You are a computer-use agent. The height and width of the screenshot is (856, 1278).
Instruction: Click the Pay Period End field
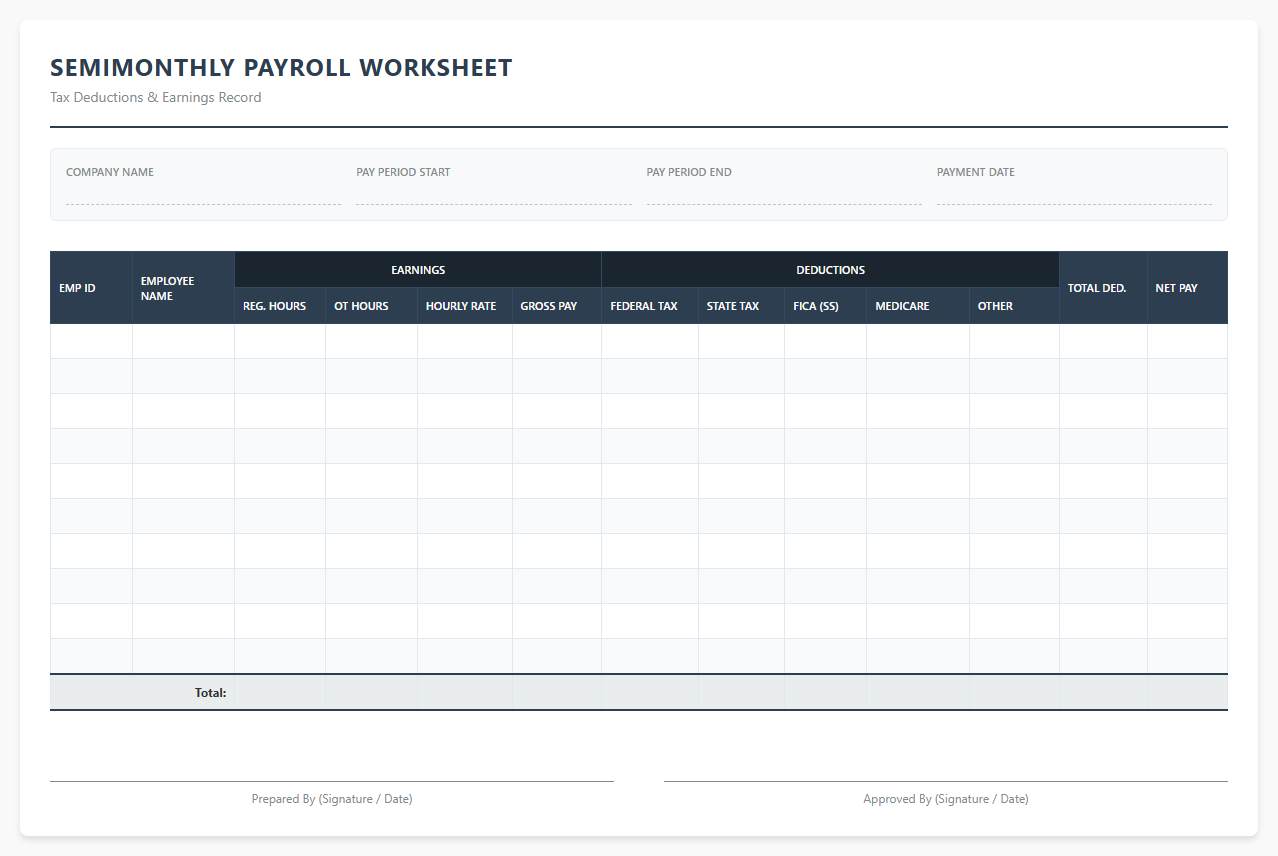784,195
